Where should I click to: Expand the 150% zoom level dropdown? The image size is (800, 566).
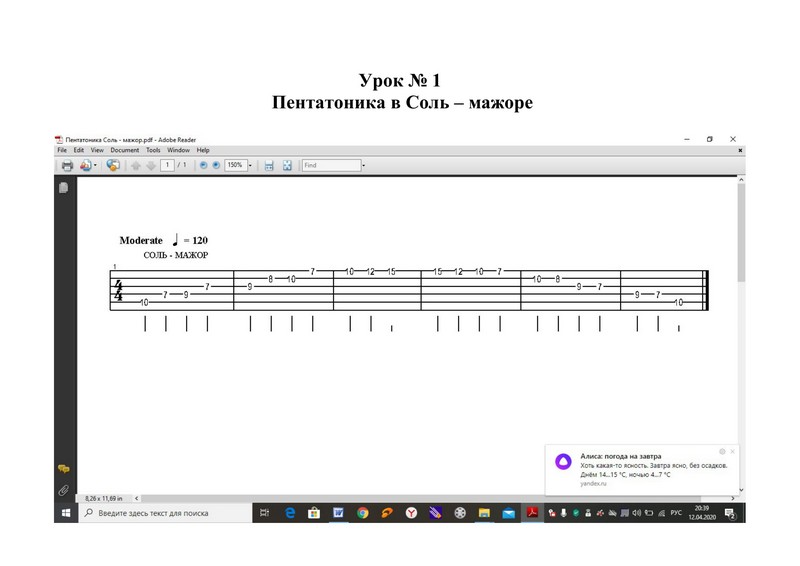tap(250, 165)
